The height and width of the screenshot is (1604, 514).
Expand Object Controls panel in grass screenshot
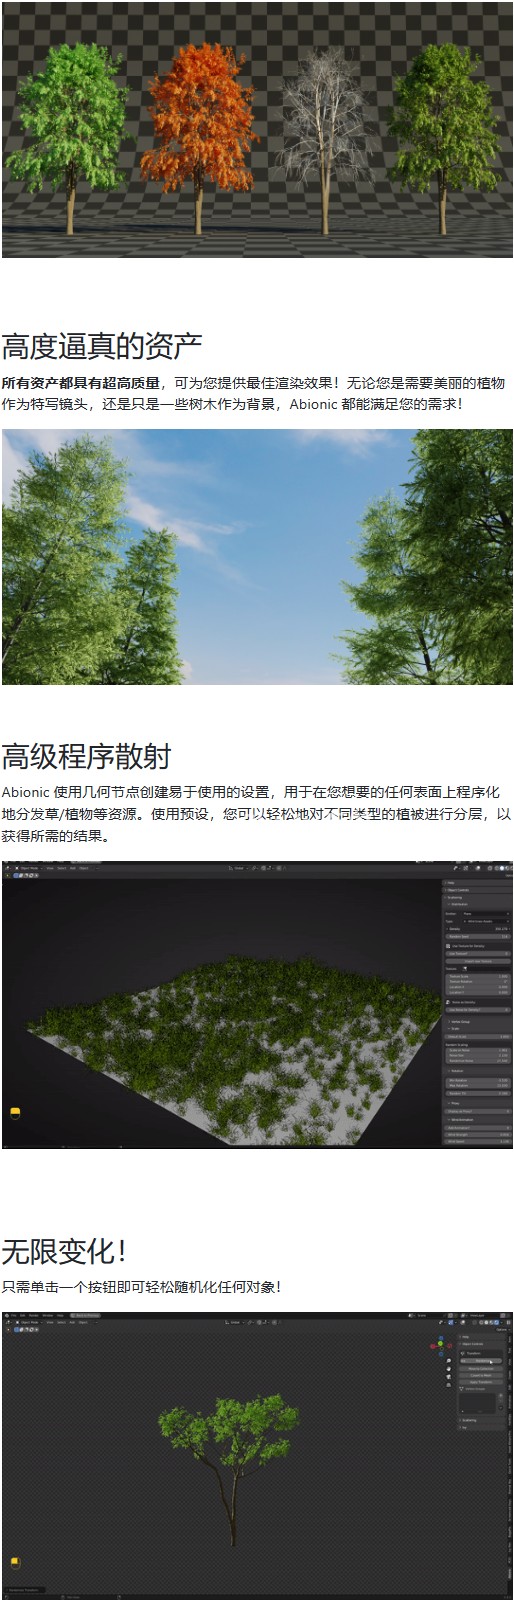(x=477, y=890)
